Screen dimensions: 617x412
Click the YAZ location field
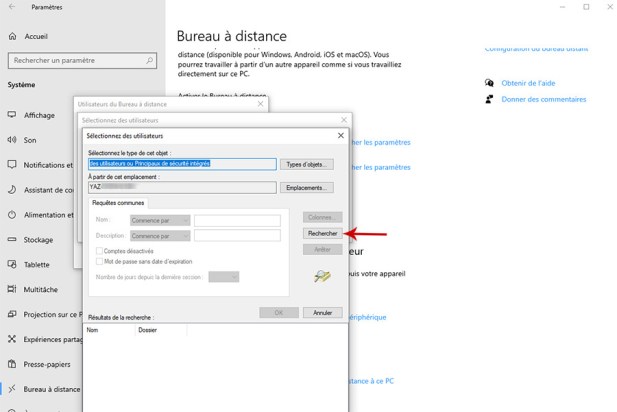(182, 187)
